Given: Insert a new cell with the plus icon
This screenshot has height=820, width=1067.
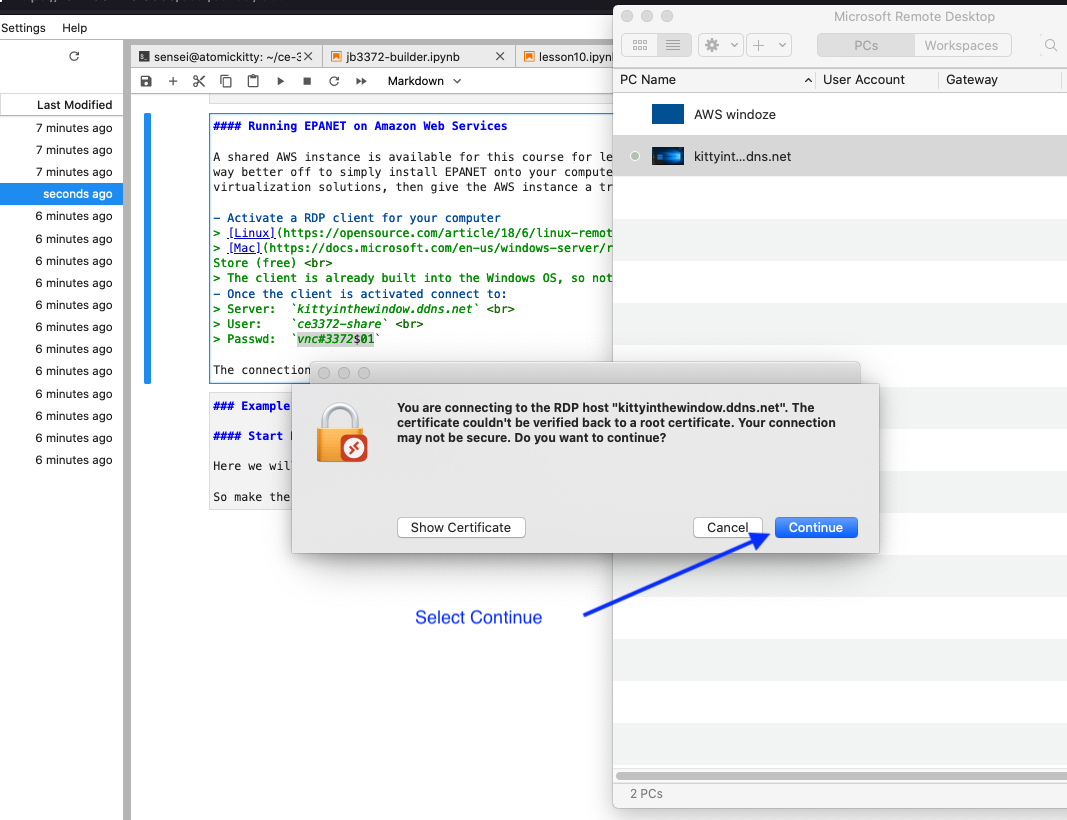Looking at the screenshot, I should point(173,81).
